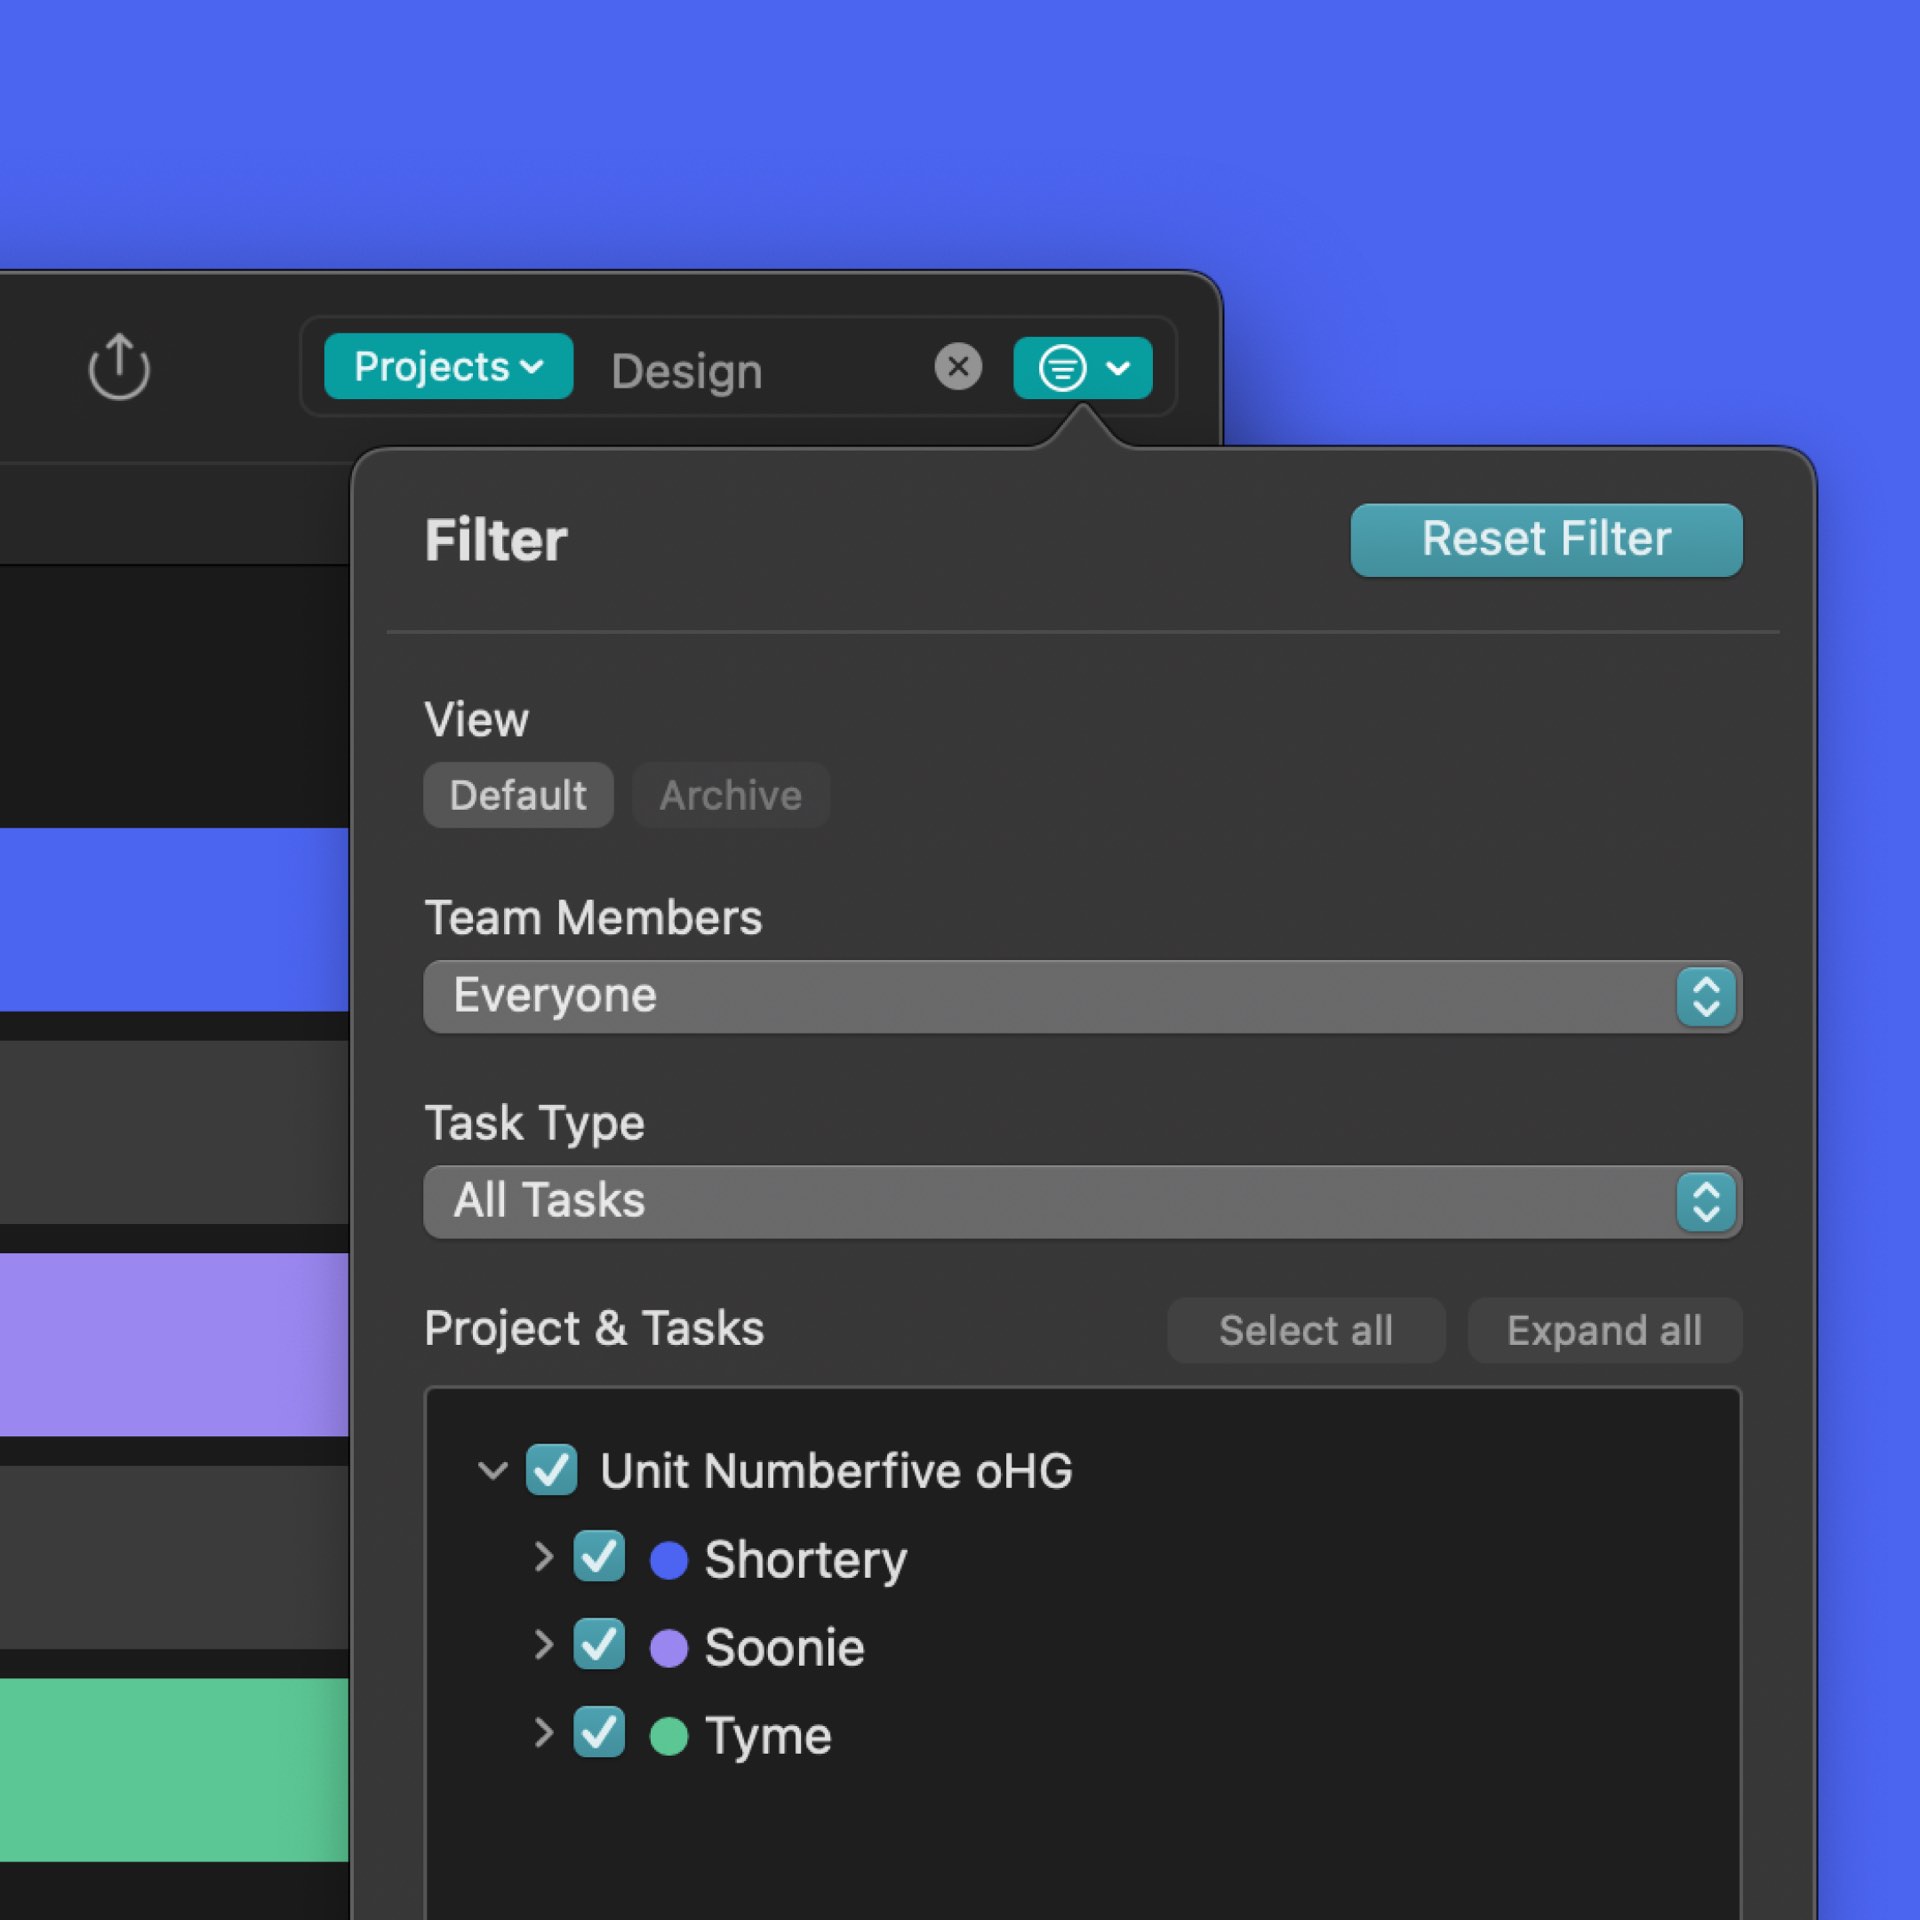Expand the Soonie project tasks

pyautogui.click(x=543, y=1645)
